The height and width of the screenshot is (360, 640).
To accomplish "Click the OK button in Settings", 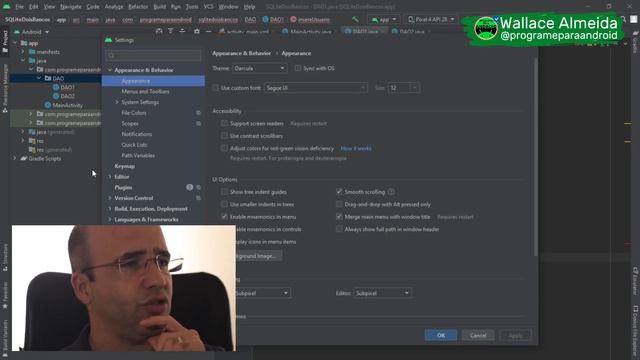I will pos(441,335).
